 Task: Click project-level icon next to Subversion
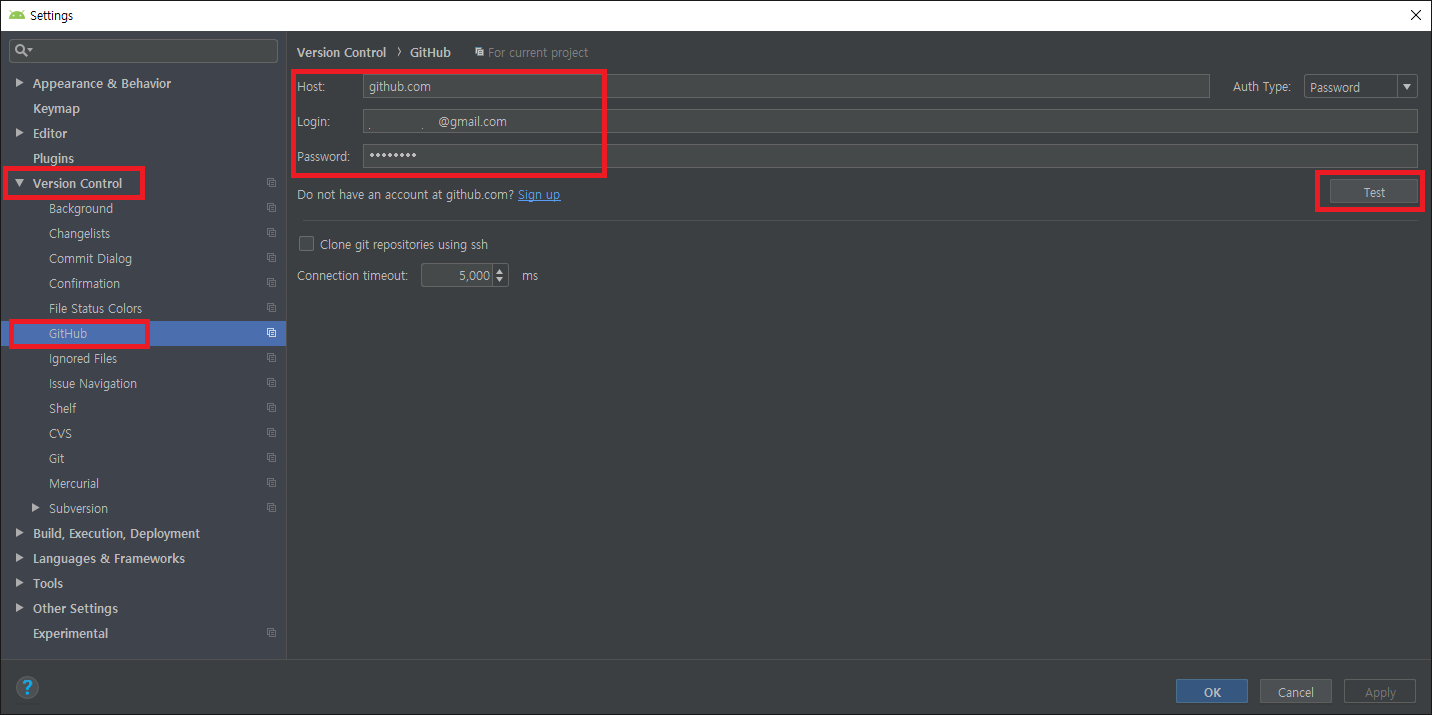click(271, 508)
